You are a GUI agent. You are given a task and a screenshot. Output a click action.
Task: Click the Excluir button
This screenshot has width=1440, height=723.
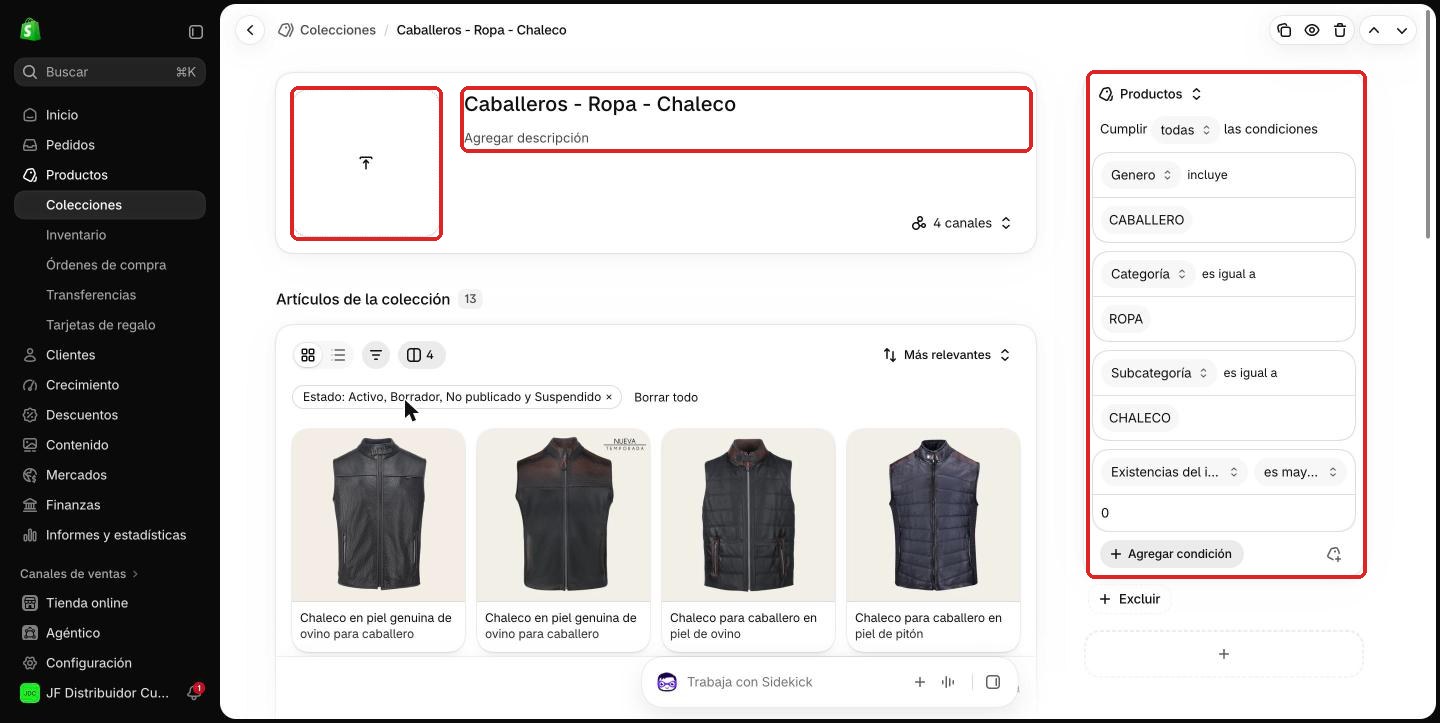tap(1130, 599)
